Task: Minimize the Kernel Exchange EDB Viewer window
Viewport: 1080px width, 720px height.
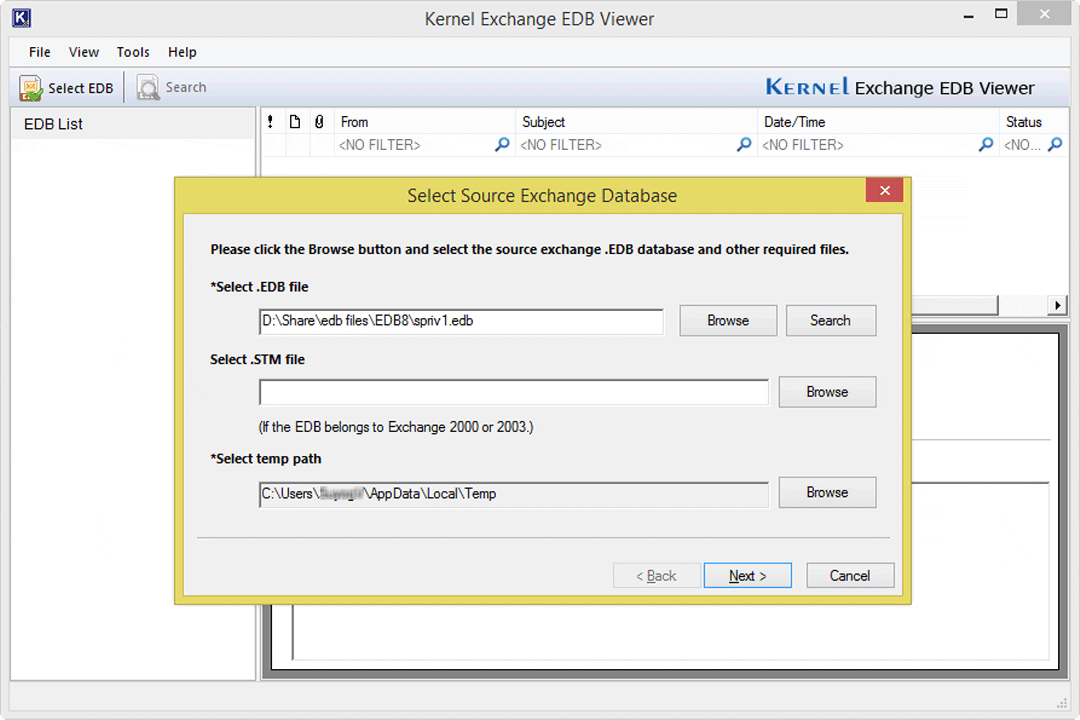Action: point(968,15)
